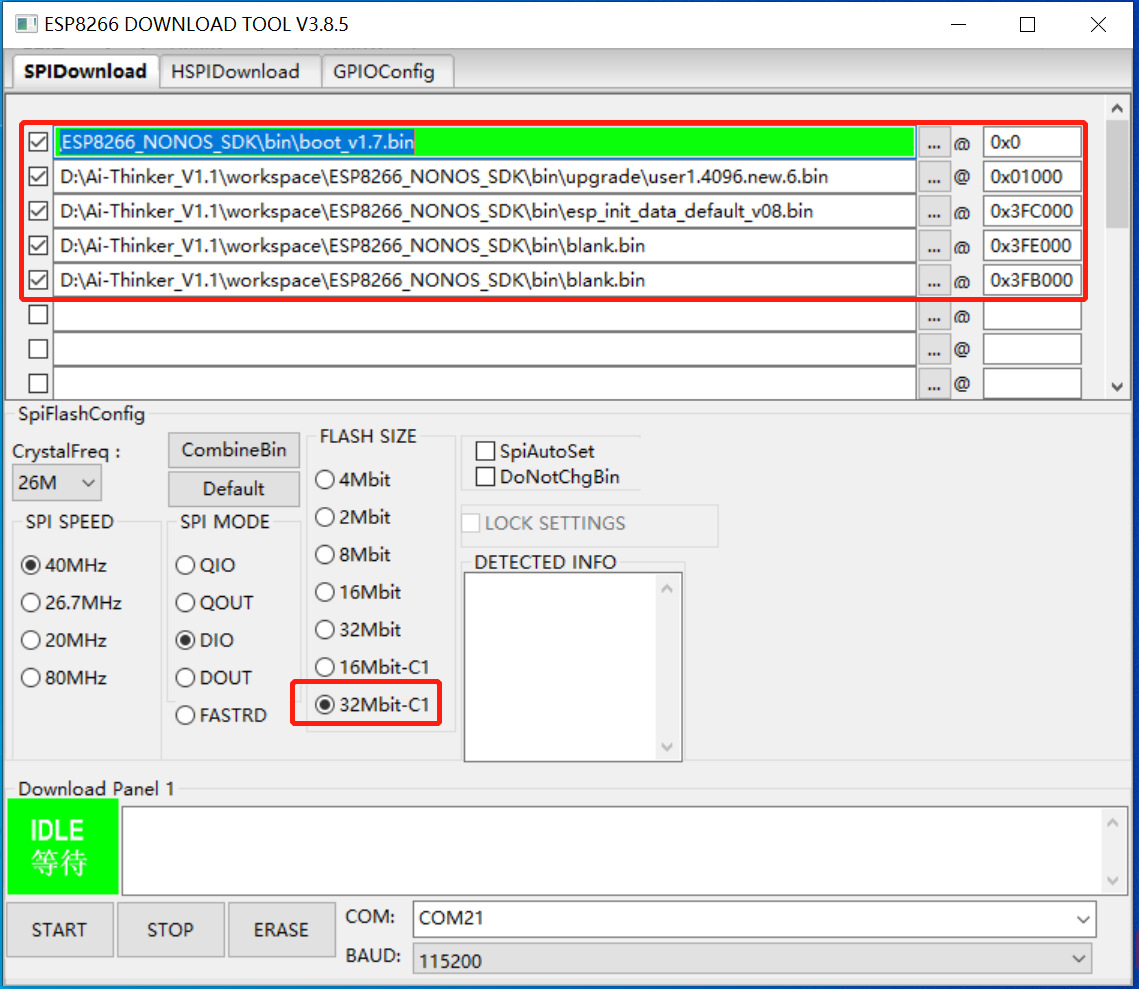The height and width of the screenshot is (989, 1139).
Task: Open the COM port dropdown
Action: click(x=754, y=918)
